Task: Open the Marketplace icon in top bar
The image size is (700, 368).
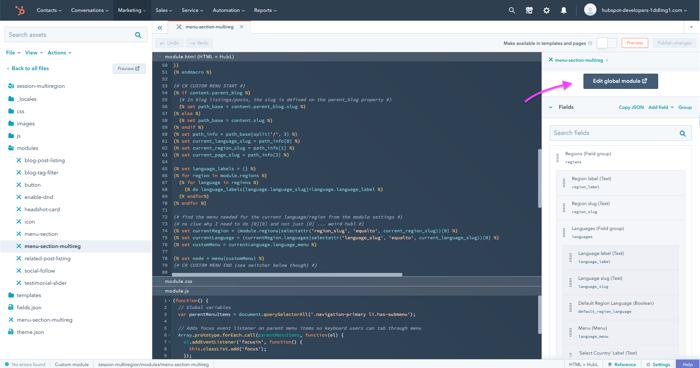Action: (x=529, y=10)
